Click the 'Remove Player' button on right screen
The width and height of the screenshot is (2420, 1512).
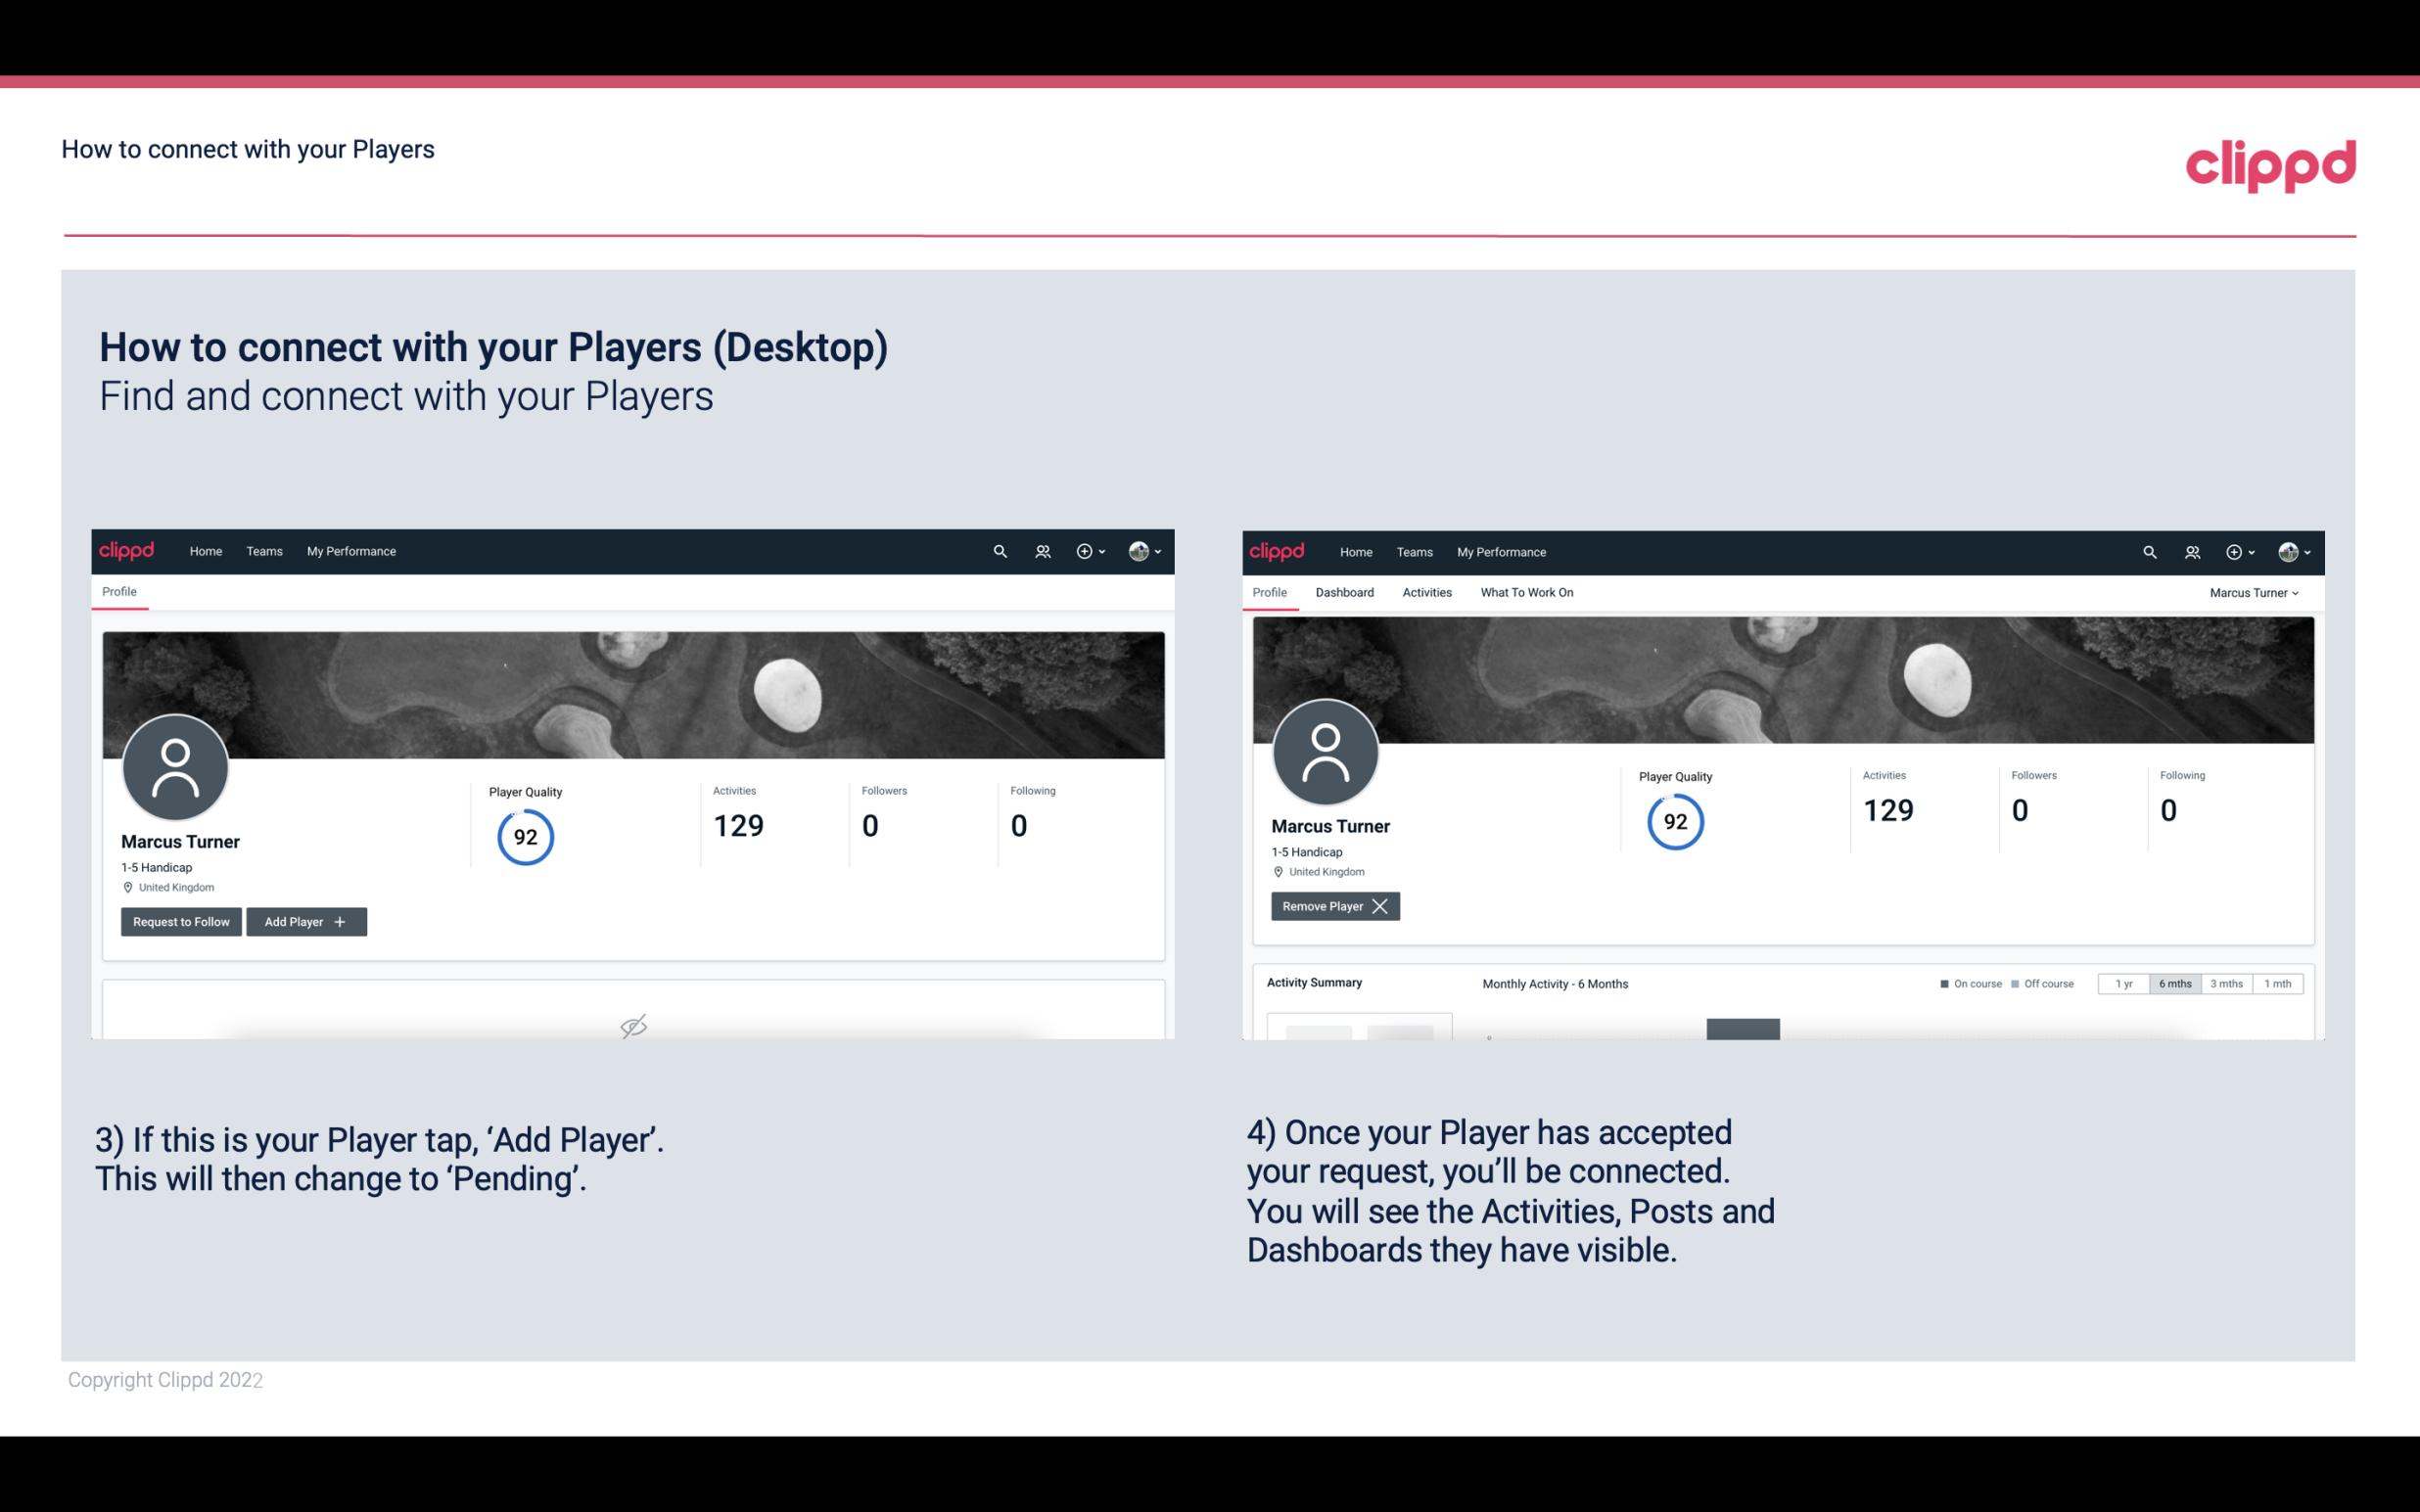pos(1332,906)
